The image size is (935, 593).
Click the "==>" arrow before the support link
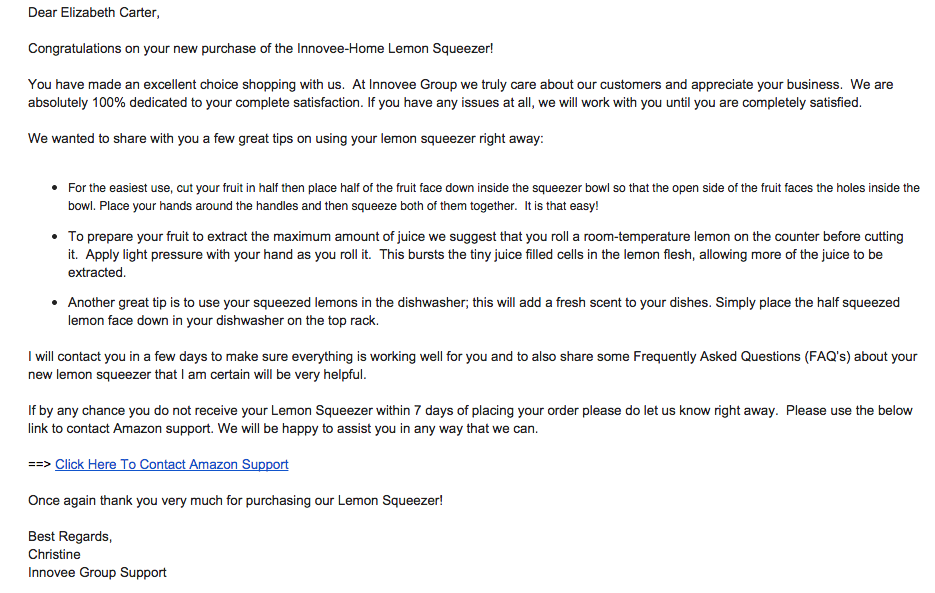click(39, 464)
